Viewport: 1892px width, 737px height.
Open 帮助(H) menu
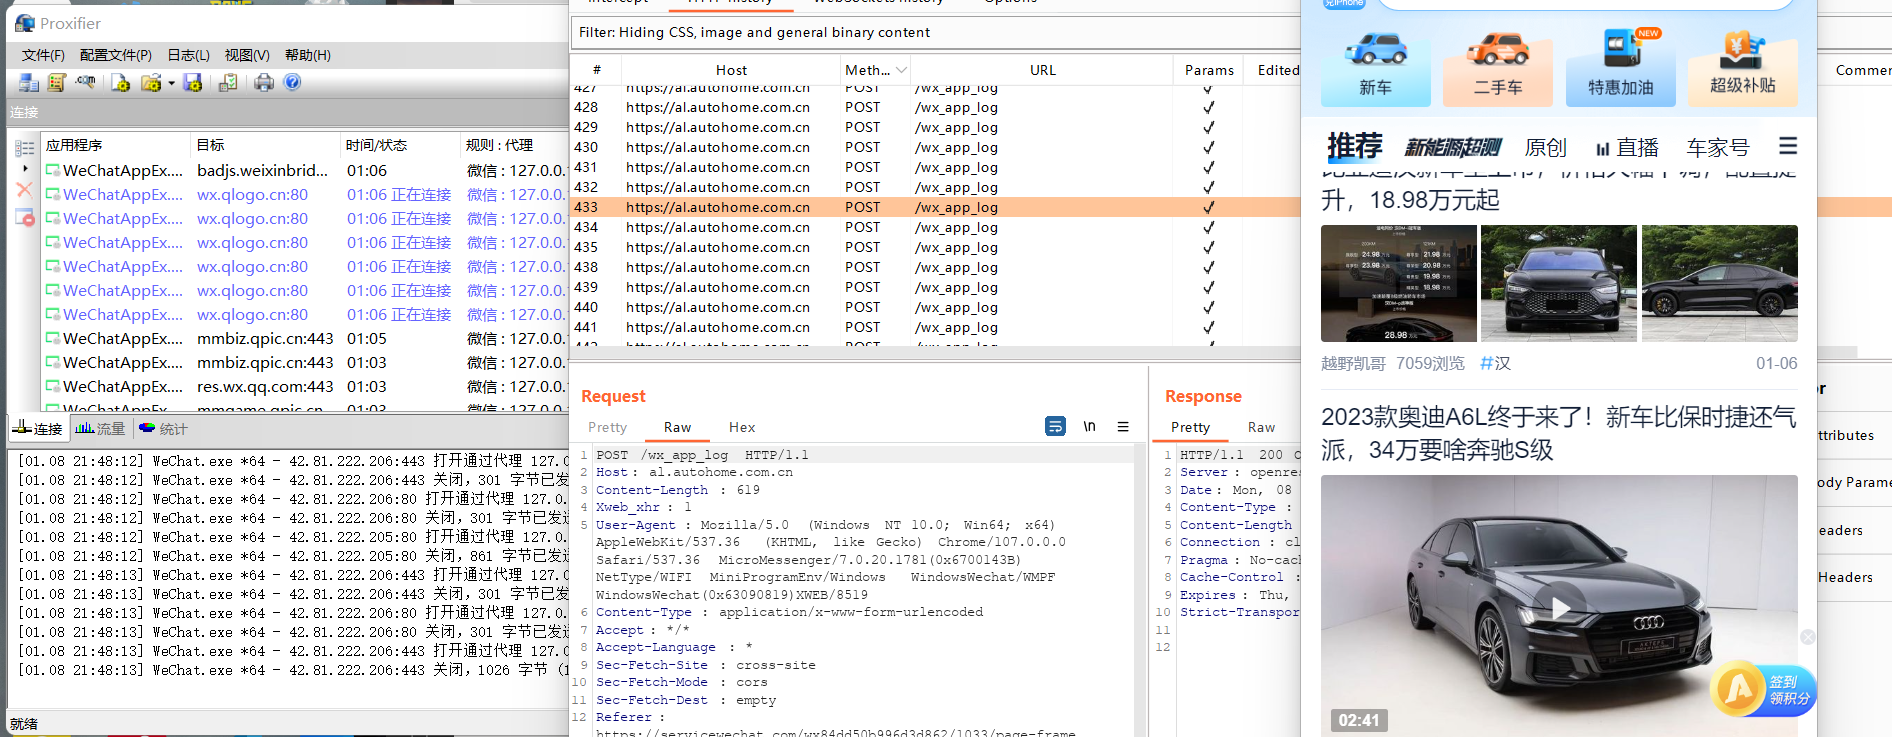click(x=308, y=55)
